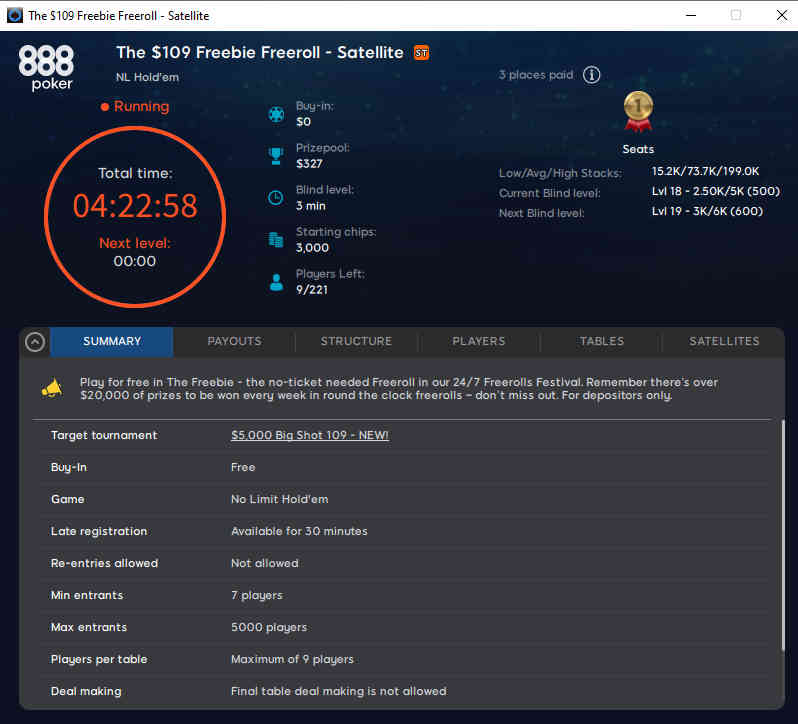Click the Target tournament row label
Viewport: 798px width, 724px height.
(104, 436)
